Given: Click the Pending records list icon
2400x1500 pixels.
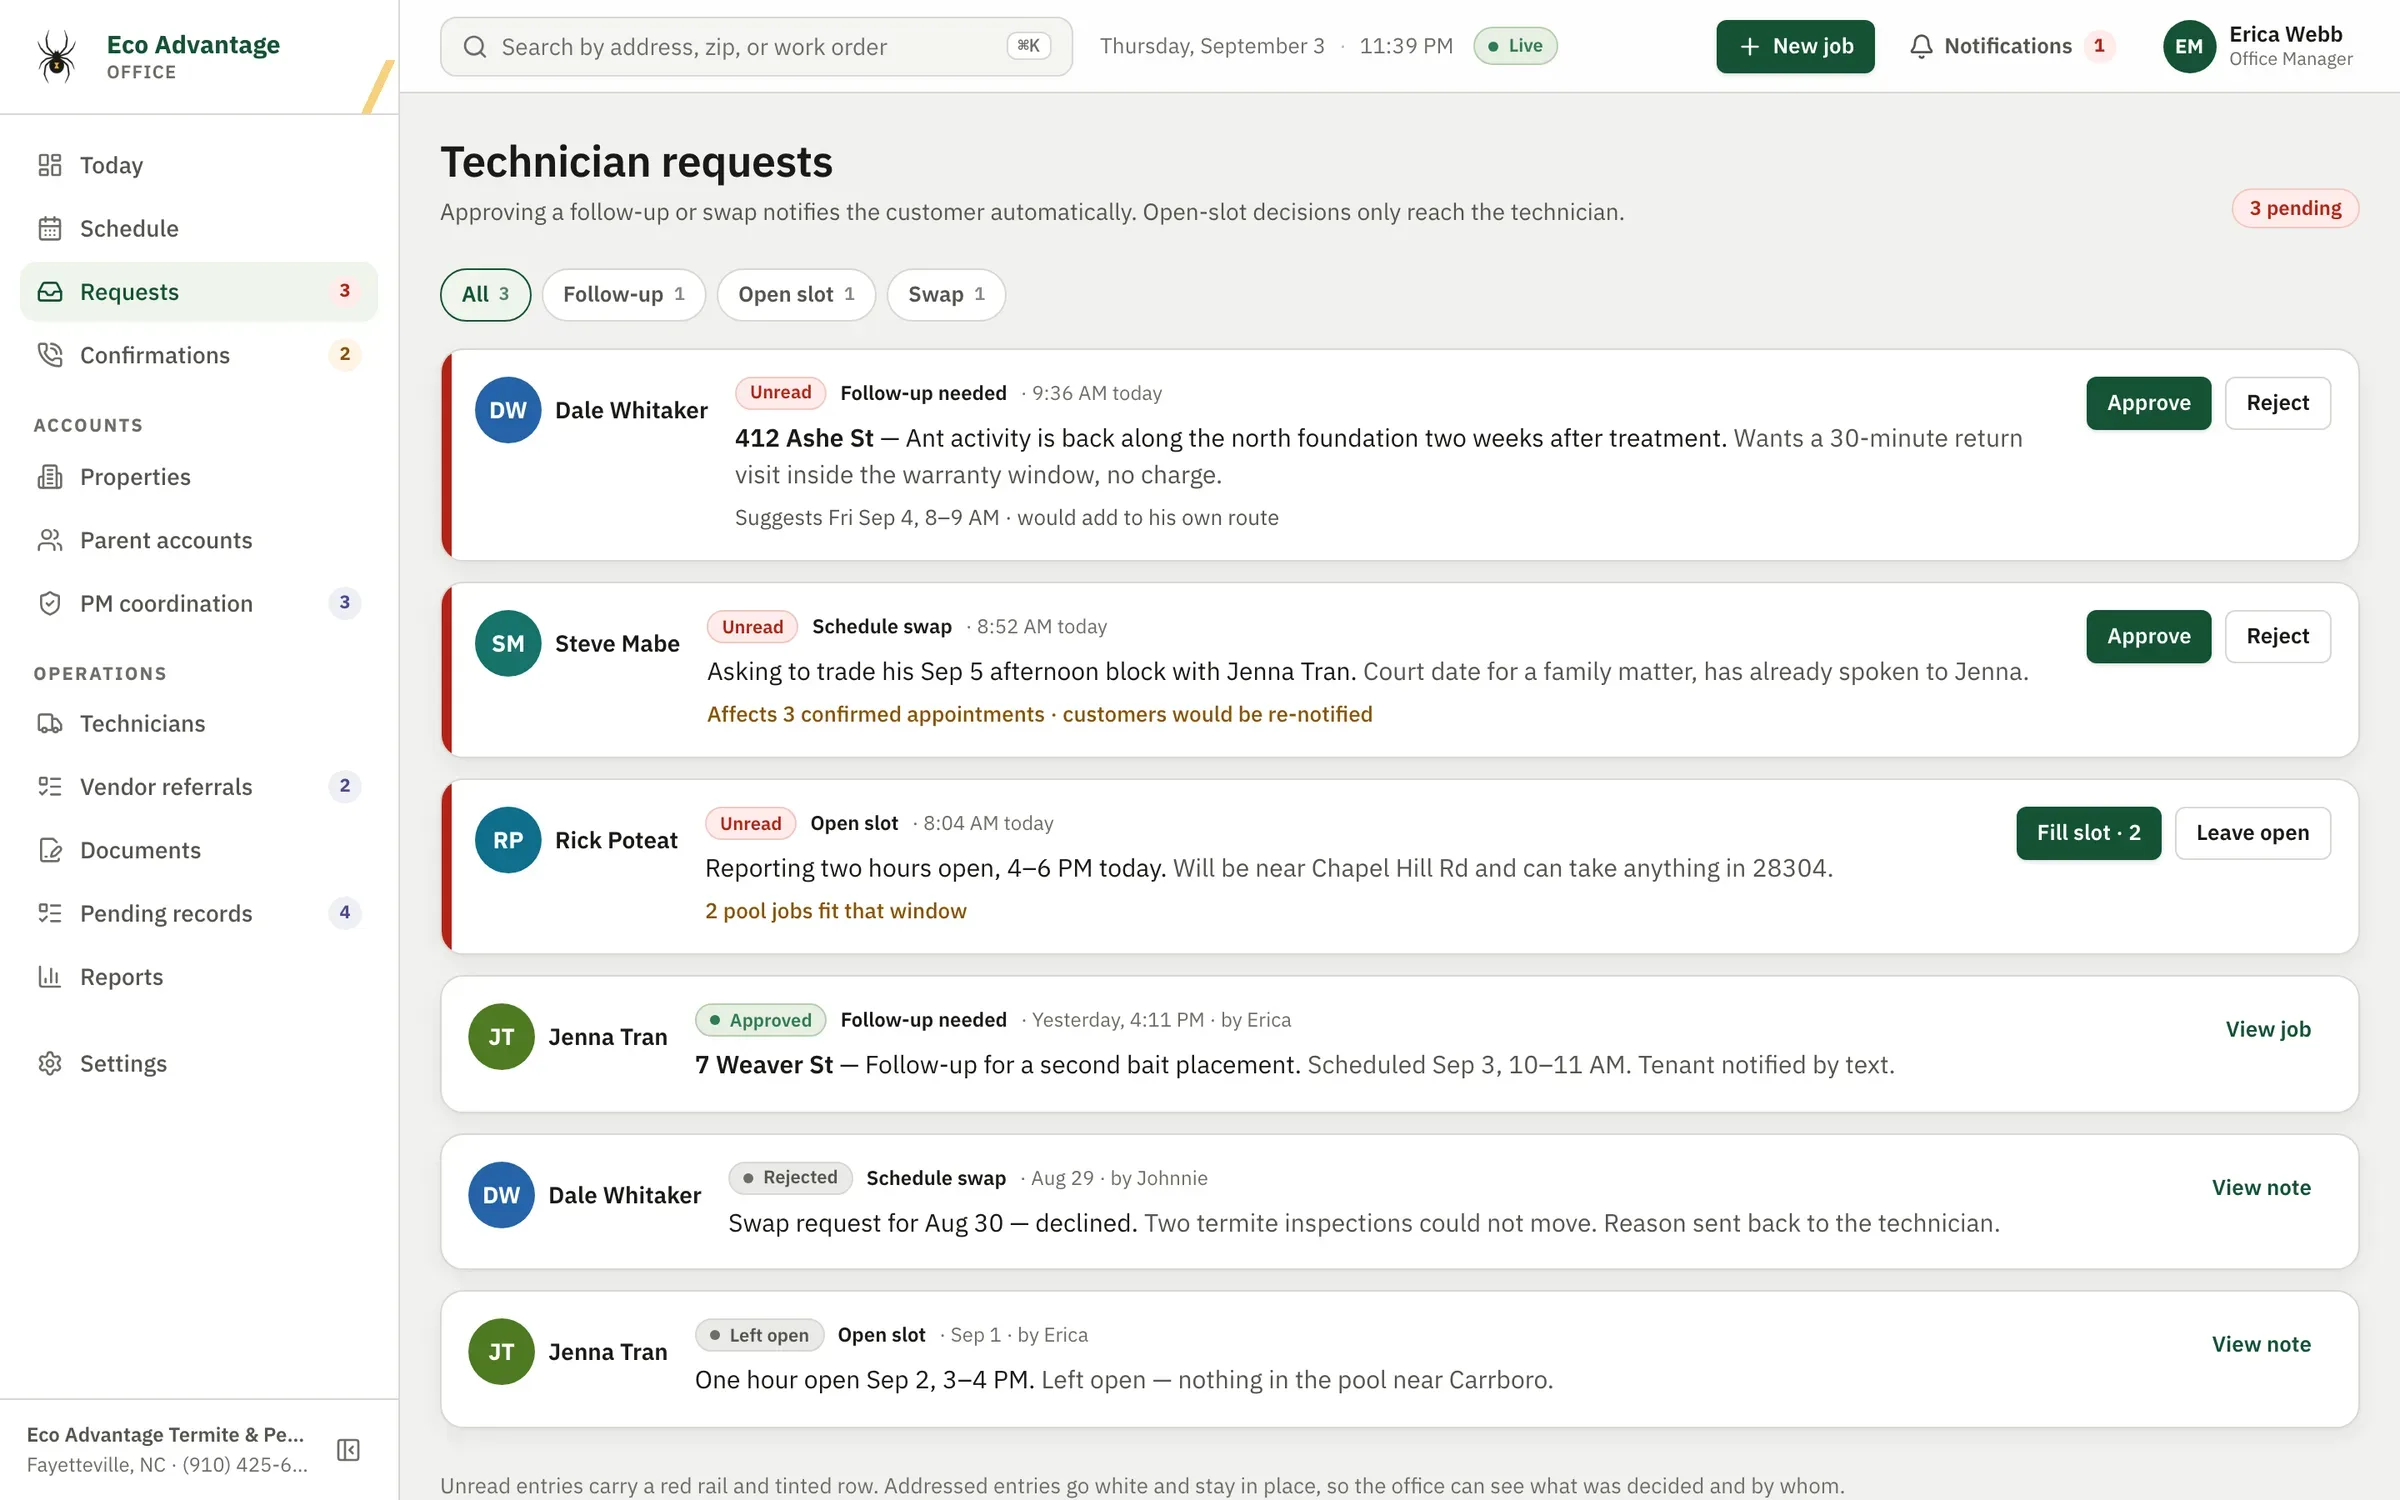Looking at the screenshot, I should coord(50,913).
